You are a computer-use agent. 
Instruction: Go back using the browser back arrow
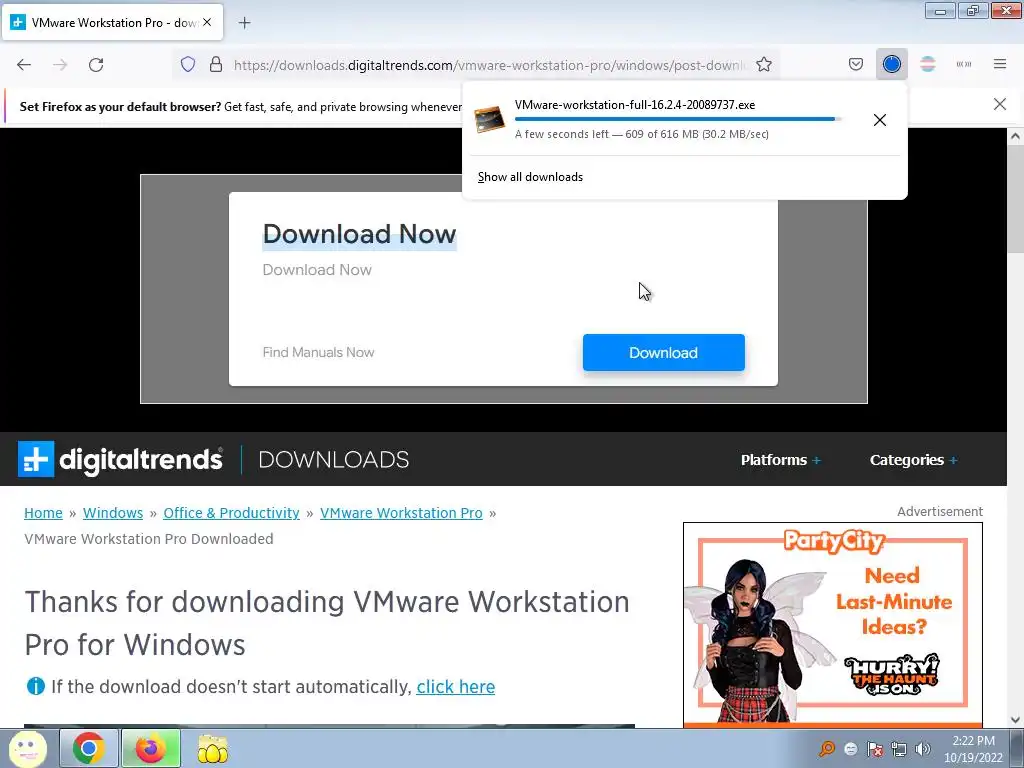24,65
